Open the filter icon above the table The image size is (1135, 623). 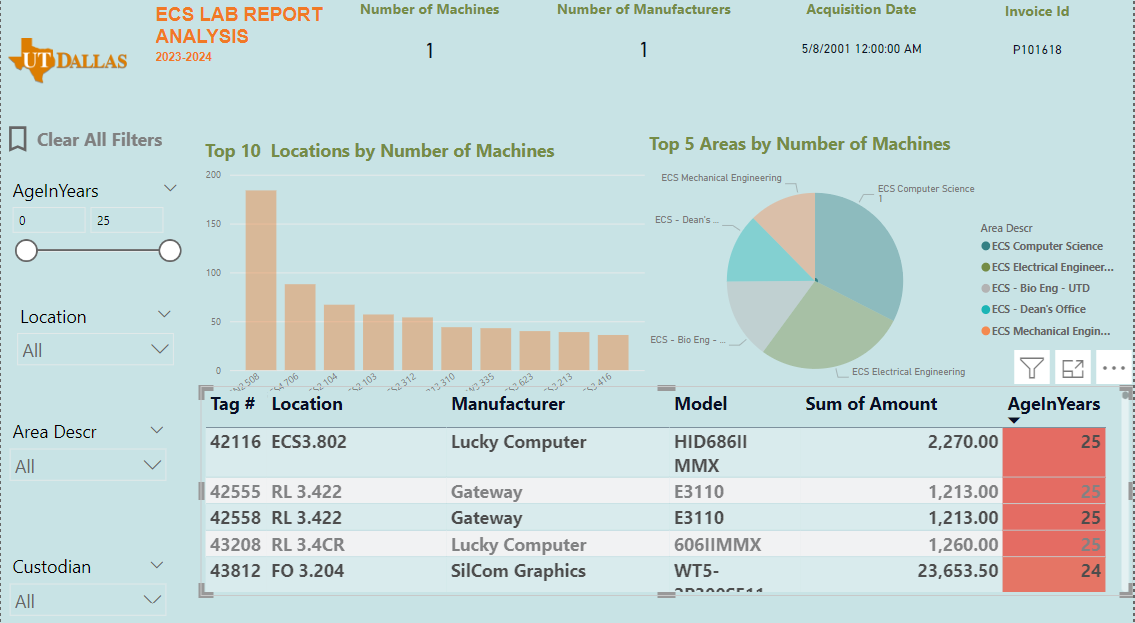pyautogui.click(x=1031, y=368)
